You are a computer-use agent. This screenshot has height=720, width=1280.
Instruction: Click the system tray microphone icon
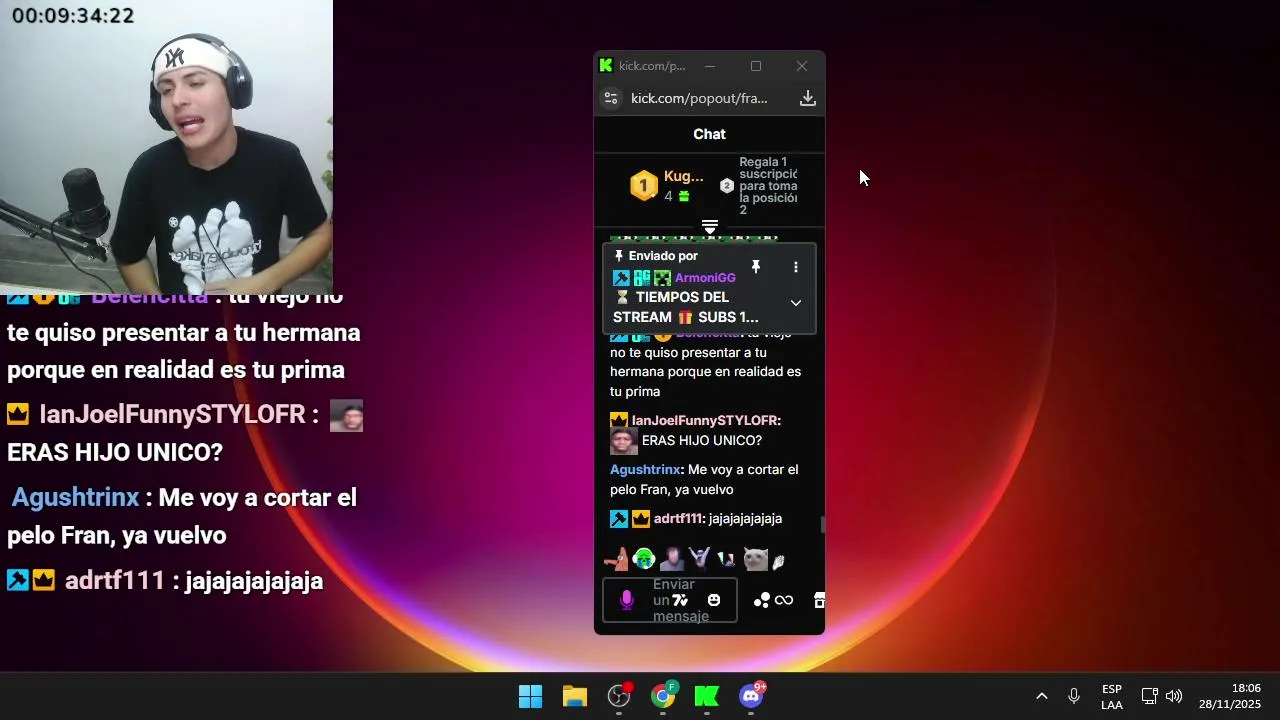(x=1074, y=696)
